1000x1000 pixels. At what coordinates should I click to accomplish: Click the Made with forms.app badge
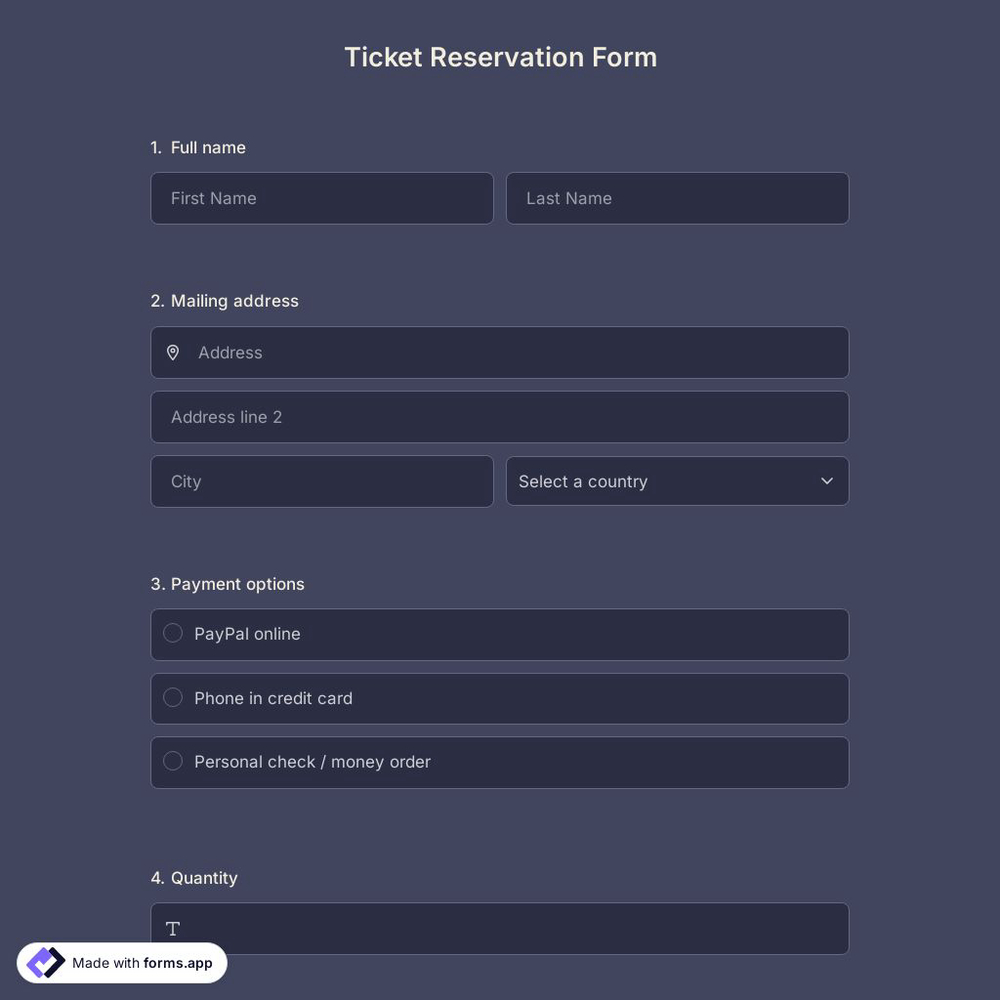[120, 962]
